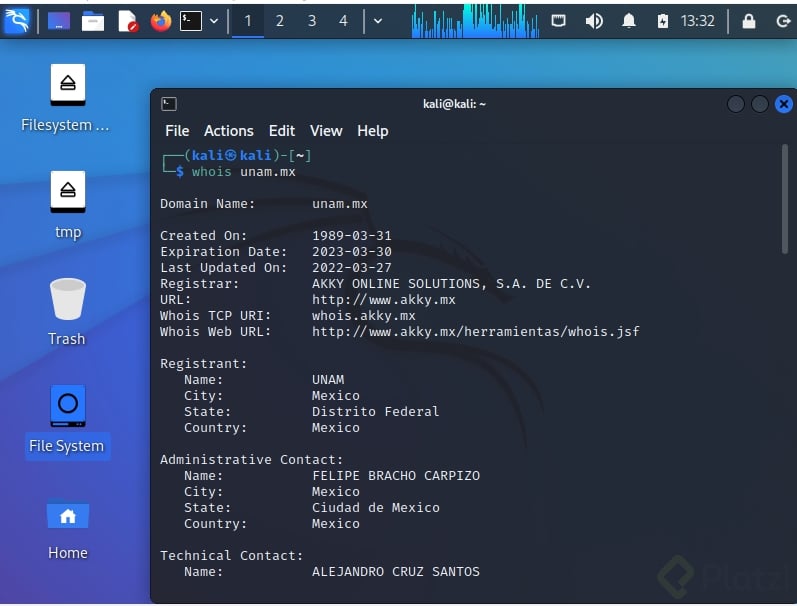The image size is (797, 606).
Task: Click the 13:32 clock
Action: pyautogui.click(x=697, y=21)
